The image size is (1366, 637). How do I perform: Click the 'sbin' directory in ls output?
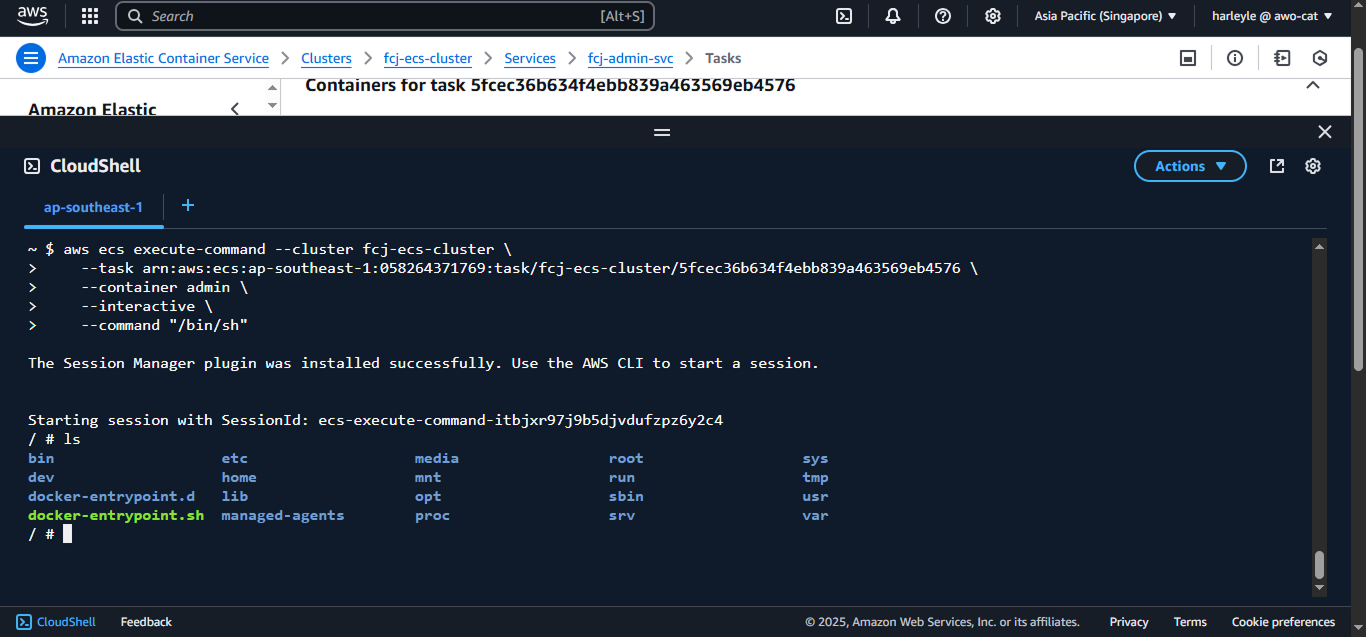coord(626,496)
